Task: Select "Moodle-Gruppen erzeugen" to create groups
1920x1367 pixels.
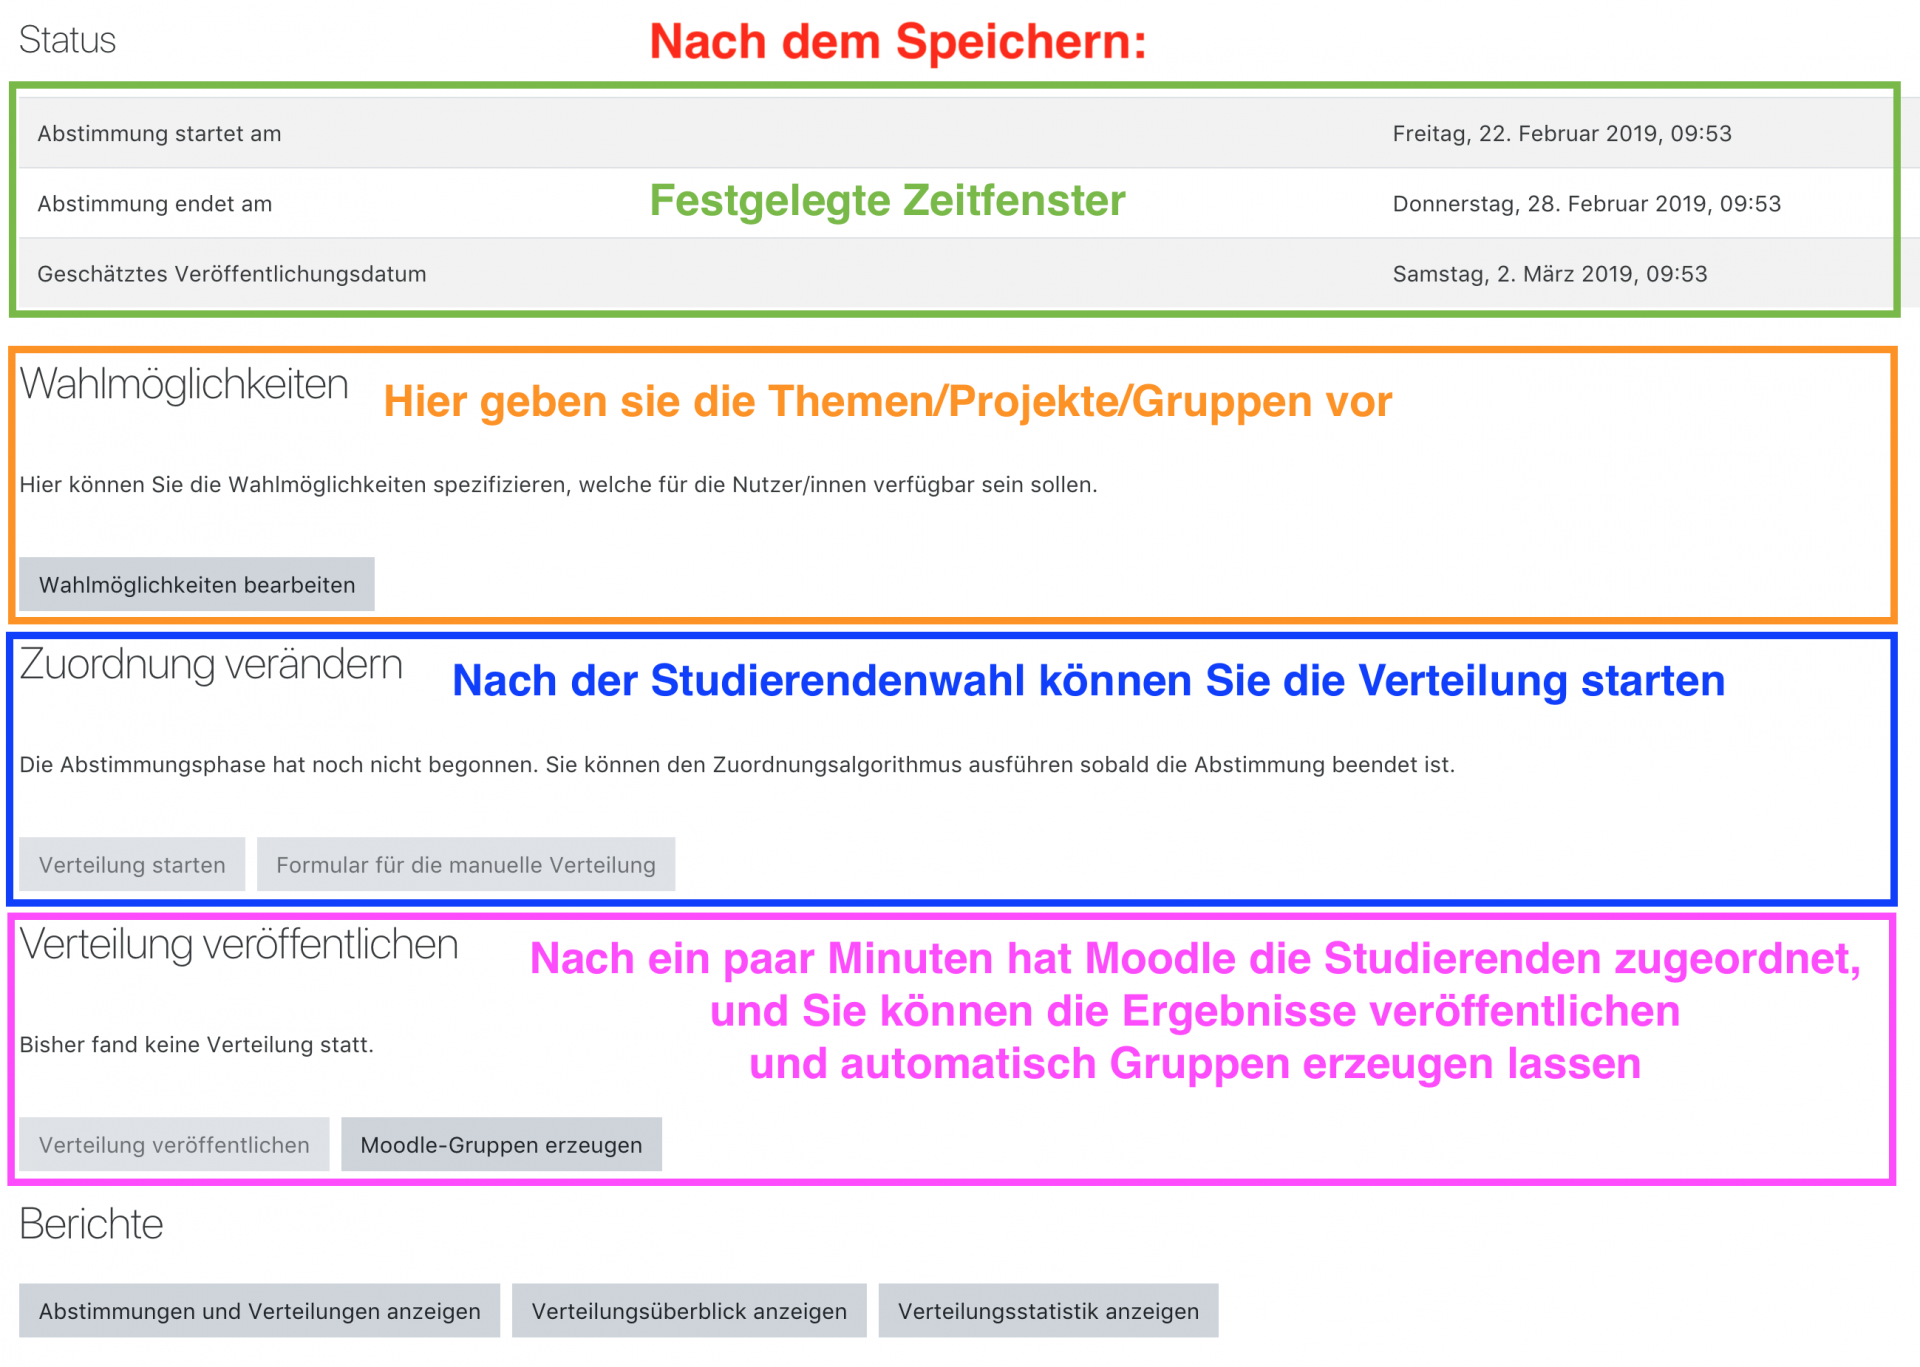Action: click(x=501, y=1144)
